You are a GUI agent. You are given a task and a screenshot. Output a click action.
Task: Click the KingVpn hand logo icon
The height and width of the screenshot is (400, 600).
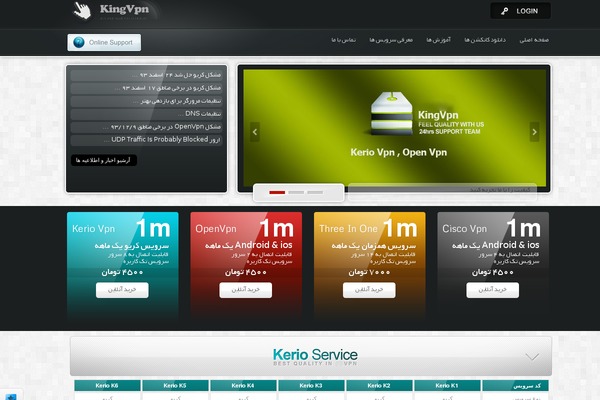pos(82,10)
